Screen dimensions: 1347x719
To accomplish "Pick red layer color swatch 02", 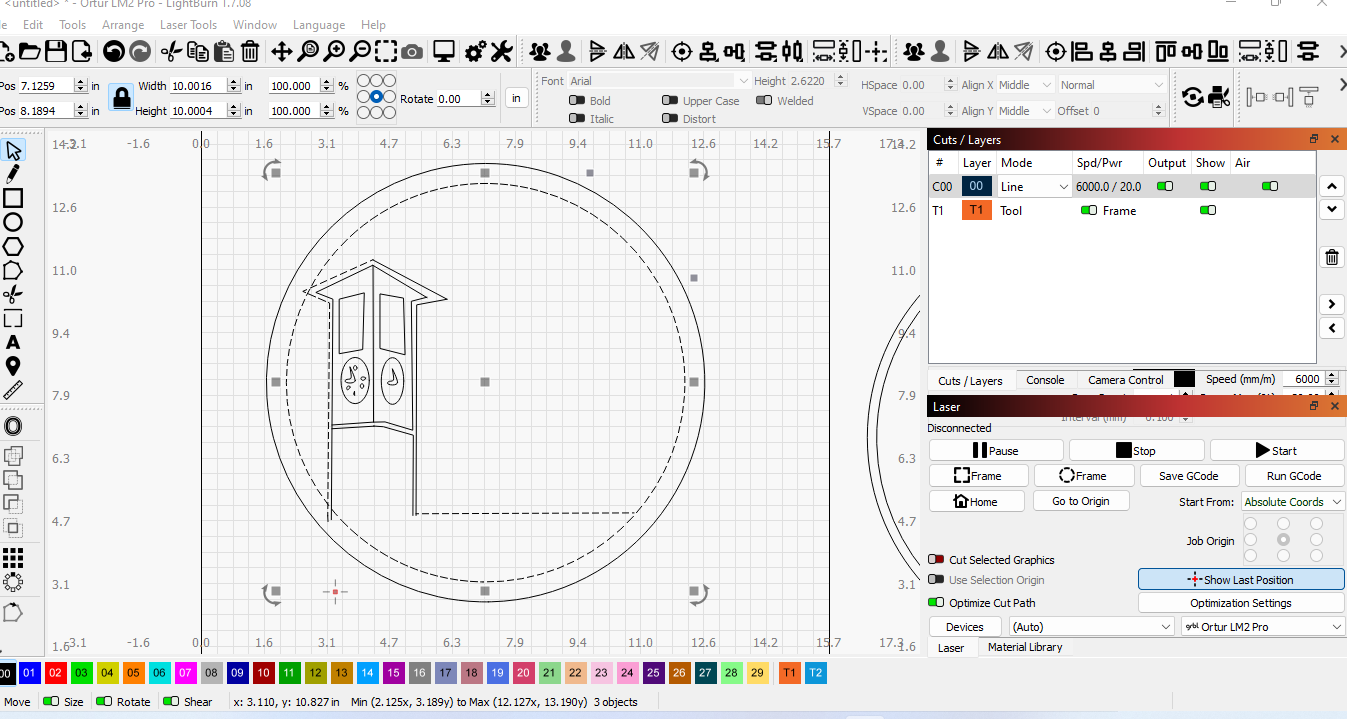I will pyautogui.click(x=55, y=673).
